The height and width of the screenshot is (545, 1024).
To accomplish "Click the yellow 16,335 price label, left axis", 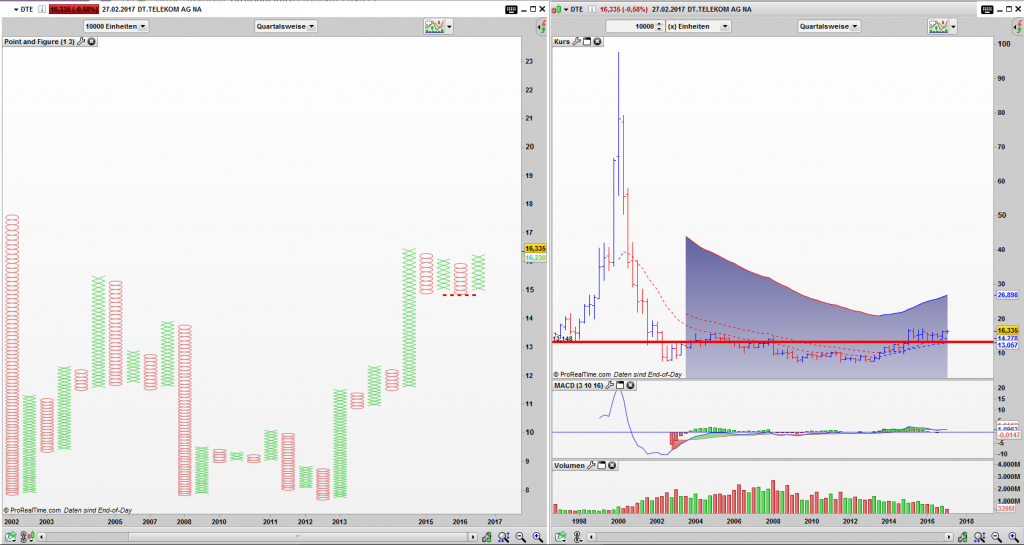I will (535, 249).
